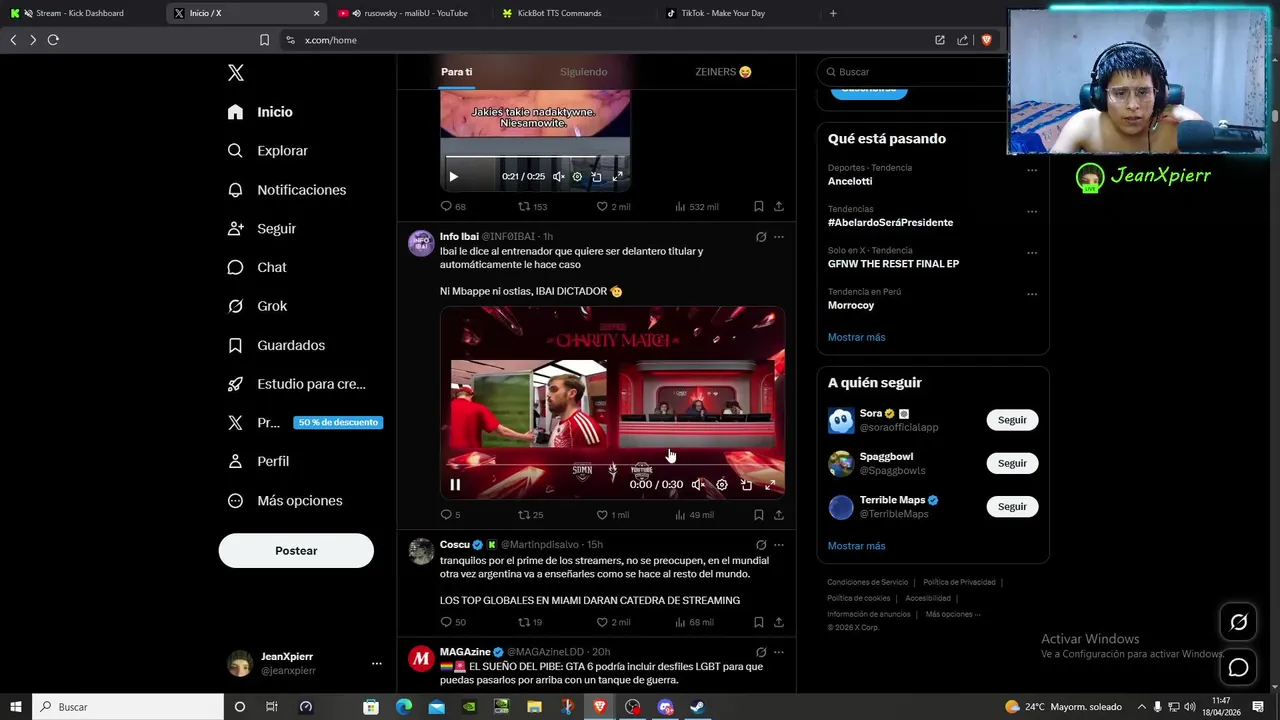Open the #AbelardoSeráPresidente trend options

coord(1032,211)
